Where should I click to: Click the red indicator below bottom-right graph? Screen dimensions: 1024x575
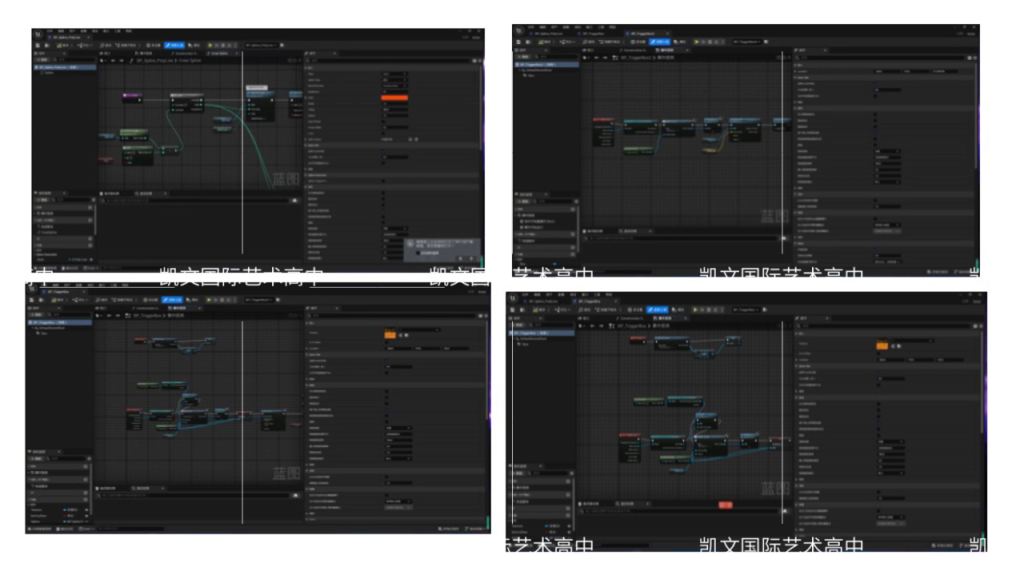click(725, 506)
